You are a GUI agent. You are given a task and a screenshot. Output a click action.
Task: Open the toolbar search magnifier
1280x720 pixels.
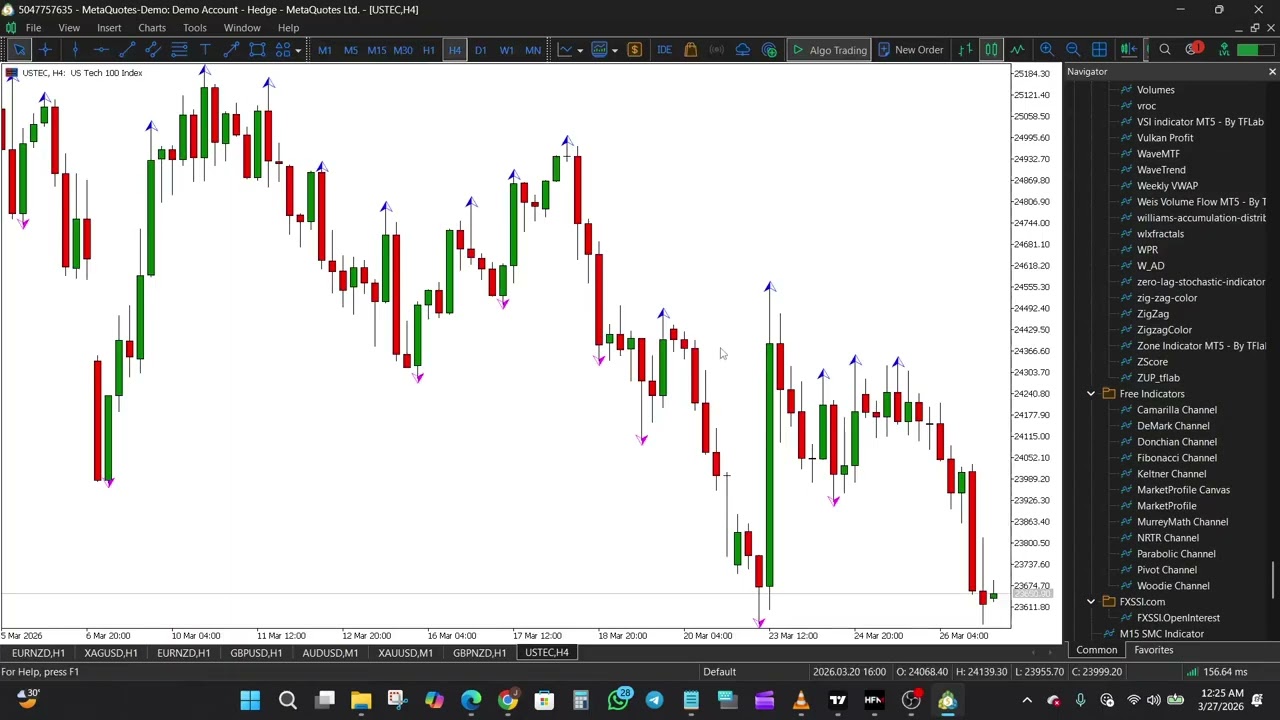tap(1165, 50)
